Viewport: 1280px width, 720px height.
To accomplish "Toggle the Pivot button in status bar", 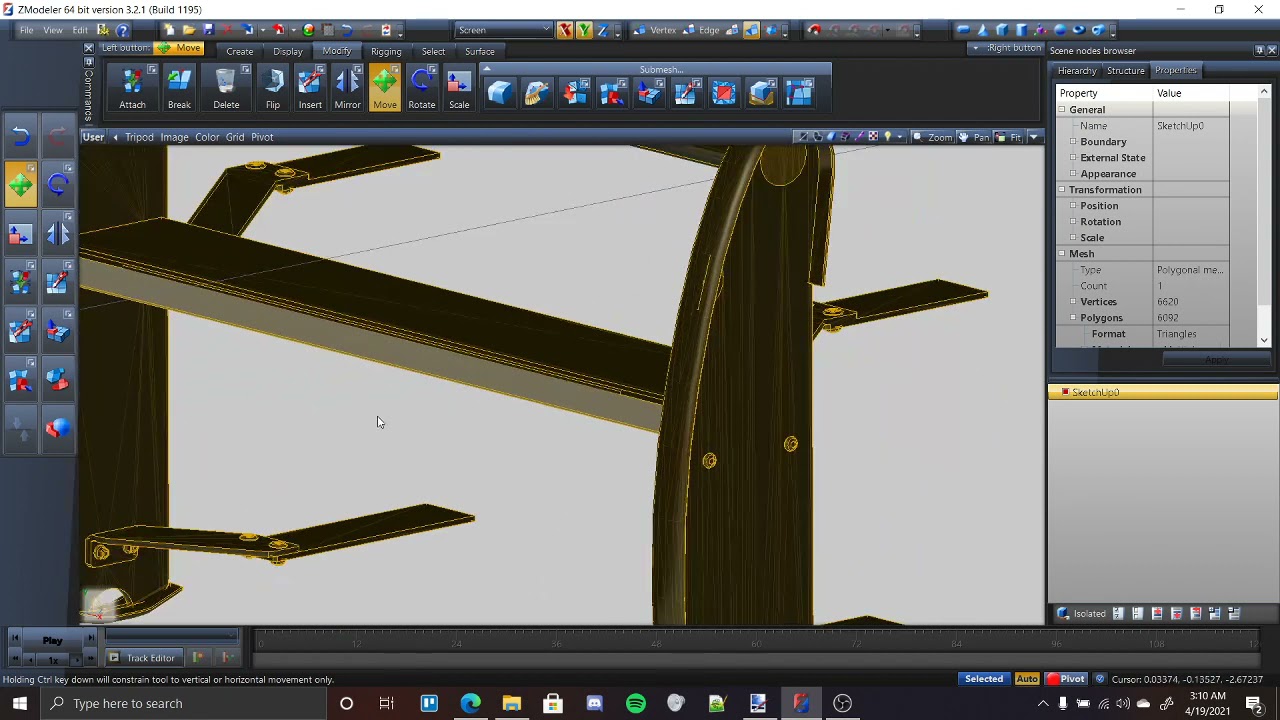I will click(x=1066, y=679).
